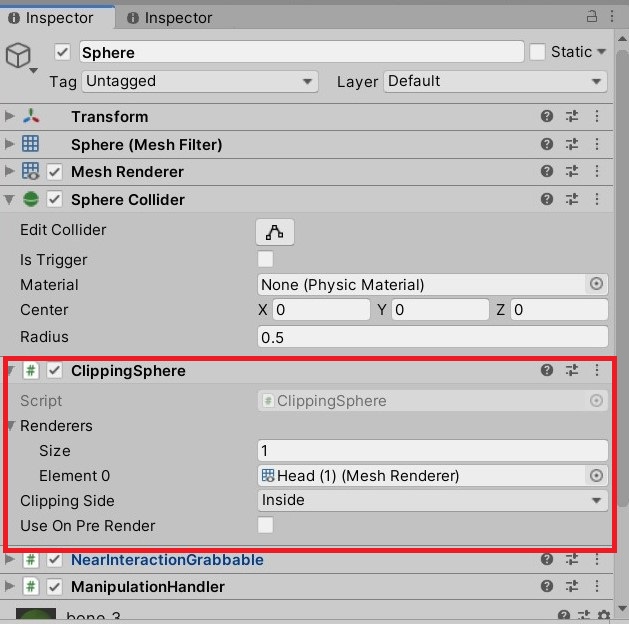Screen dimensions: 629x624
Task: Expand the Transform component
Action: (x=9, y=116)
